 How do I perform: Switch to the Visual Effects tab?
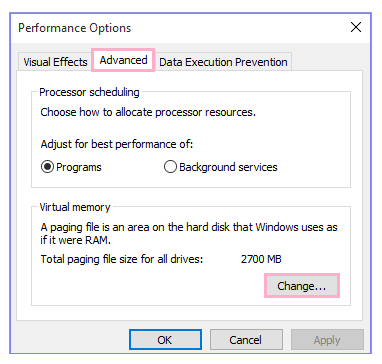(x=55, y=62)
